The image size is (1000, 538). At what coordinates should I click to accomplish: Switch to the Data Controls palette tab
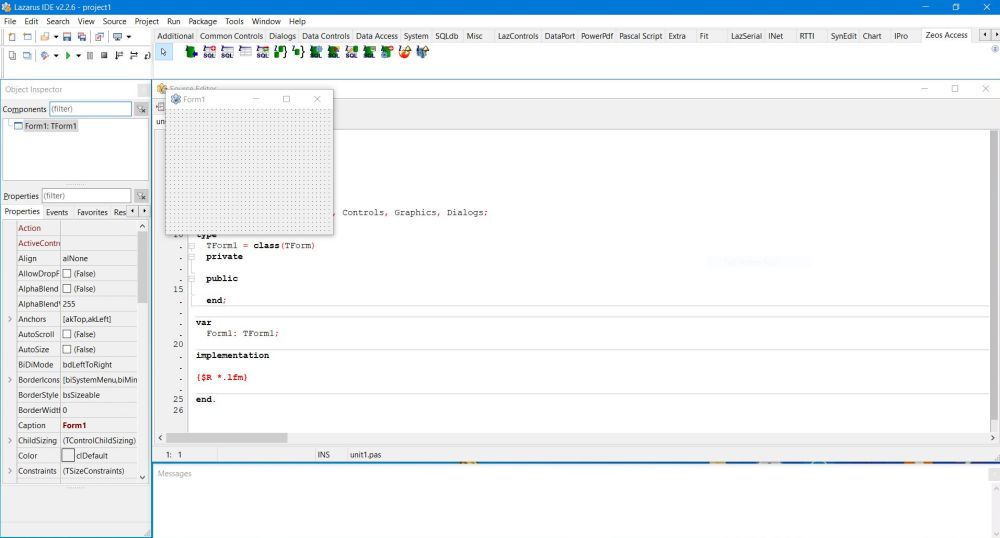click(326, 36)
